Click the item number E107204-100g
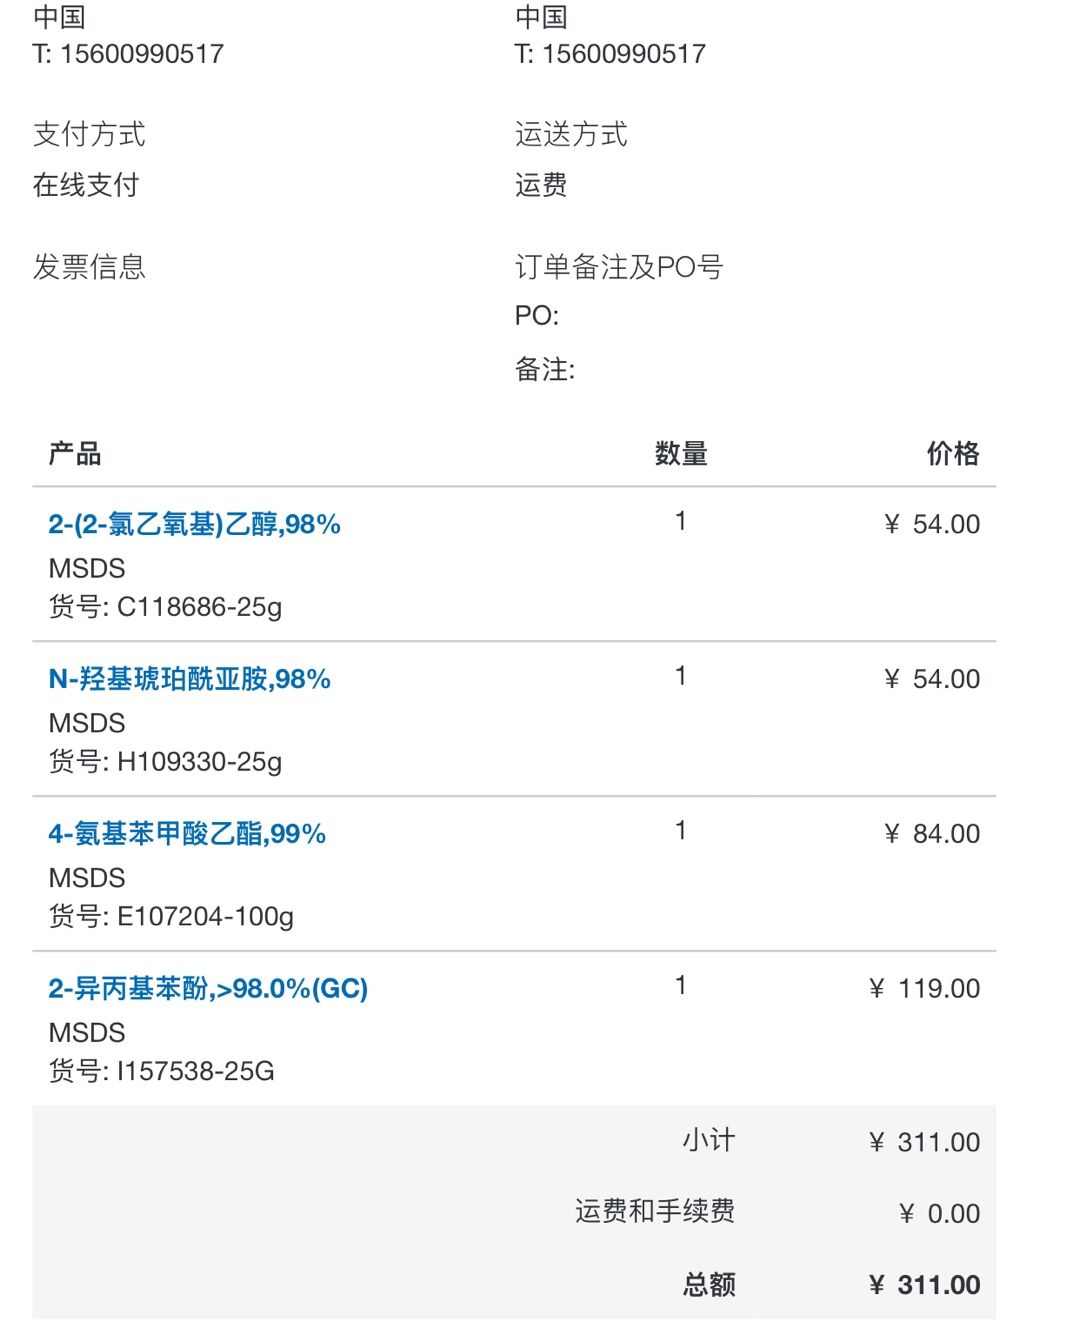 [x=205, y=917]
